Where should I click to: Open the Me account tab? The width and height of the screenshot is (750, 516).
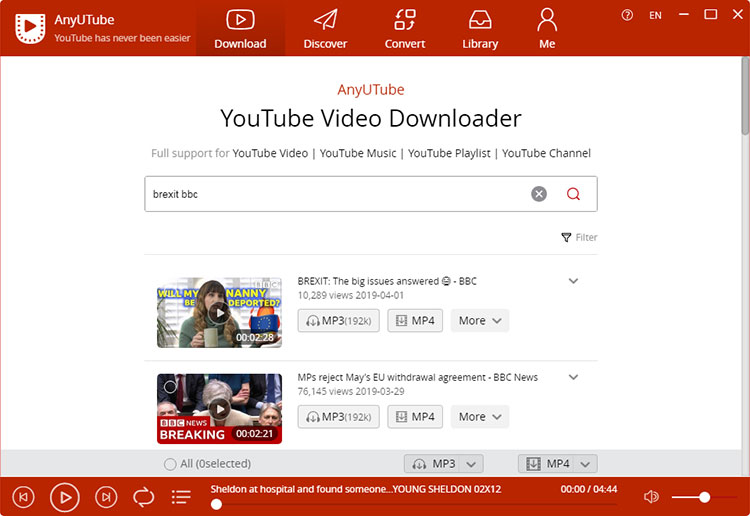click(547, 28)
